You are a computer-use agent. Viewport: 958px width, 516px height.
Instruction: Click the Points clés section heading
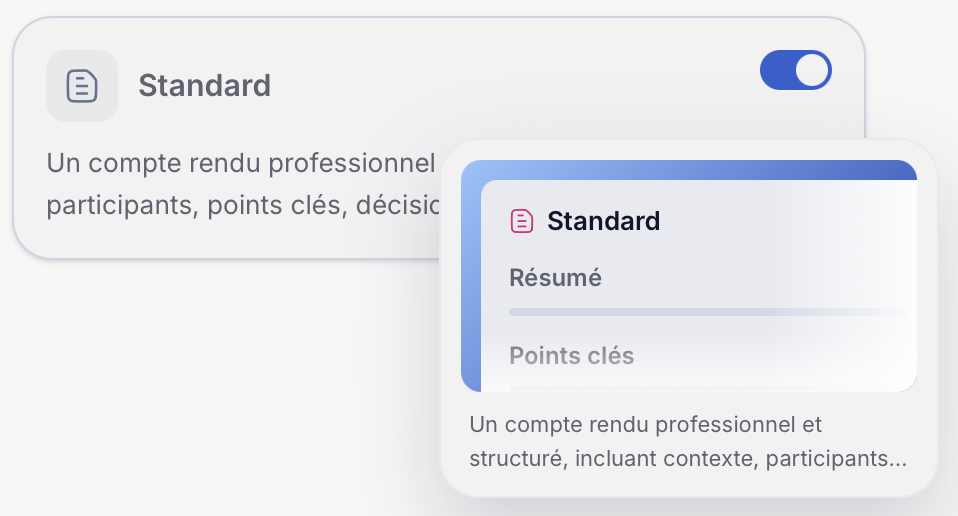(x=572, y=355)
